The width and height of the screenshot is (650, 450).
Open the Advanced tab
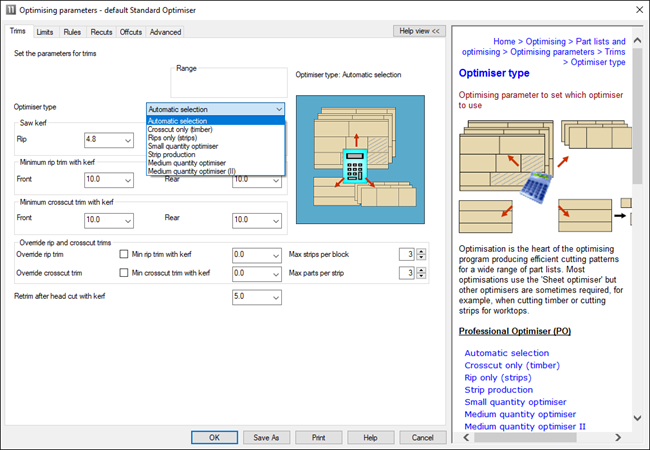point(165,32)
